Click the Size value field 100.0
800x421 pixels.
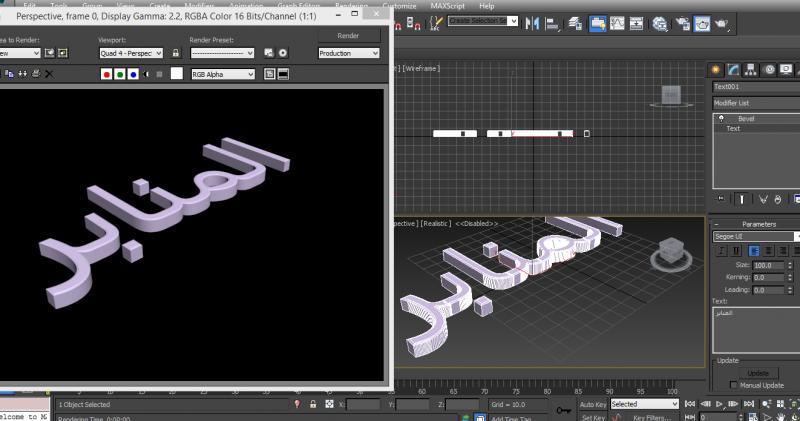pos(769,265)
